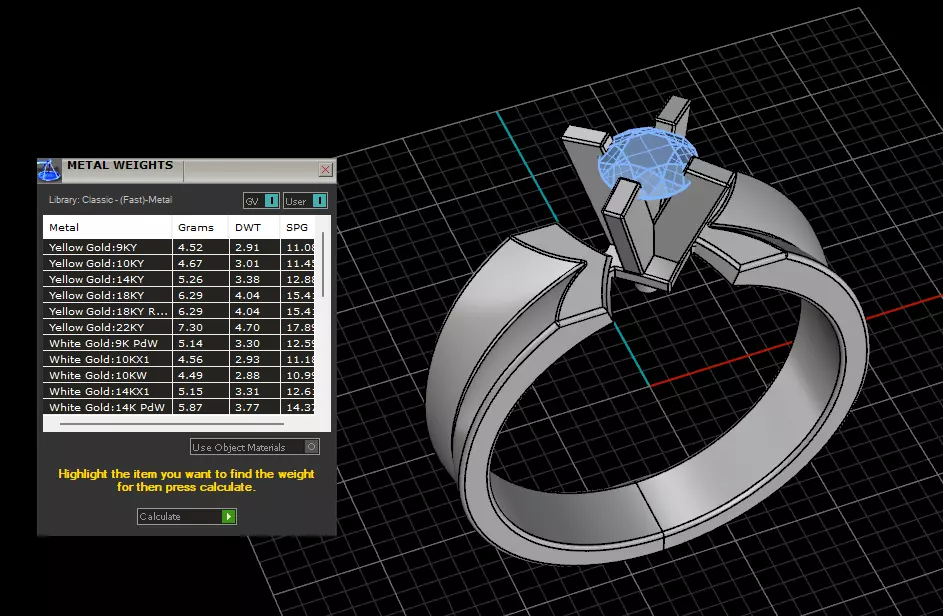Select the White Gold:14K PdW row

(179, 407)
